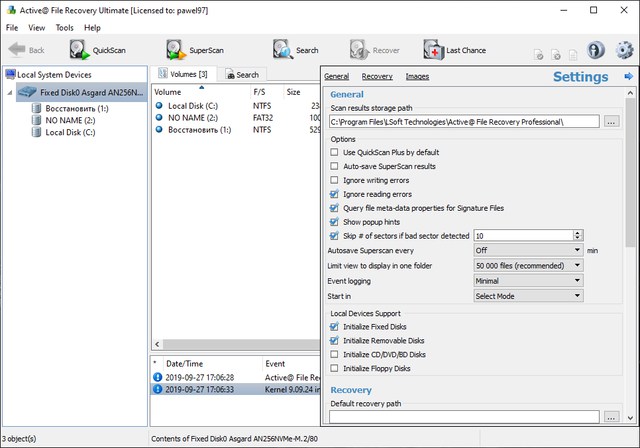Open the Start in dropdown
Screen dimensions: 640x448
[x=527, y=296]
